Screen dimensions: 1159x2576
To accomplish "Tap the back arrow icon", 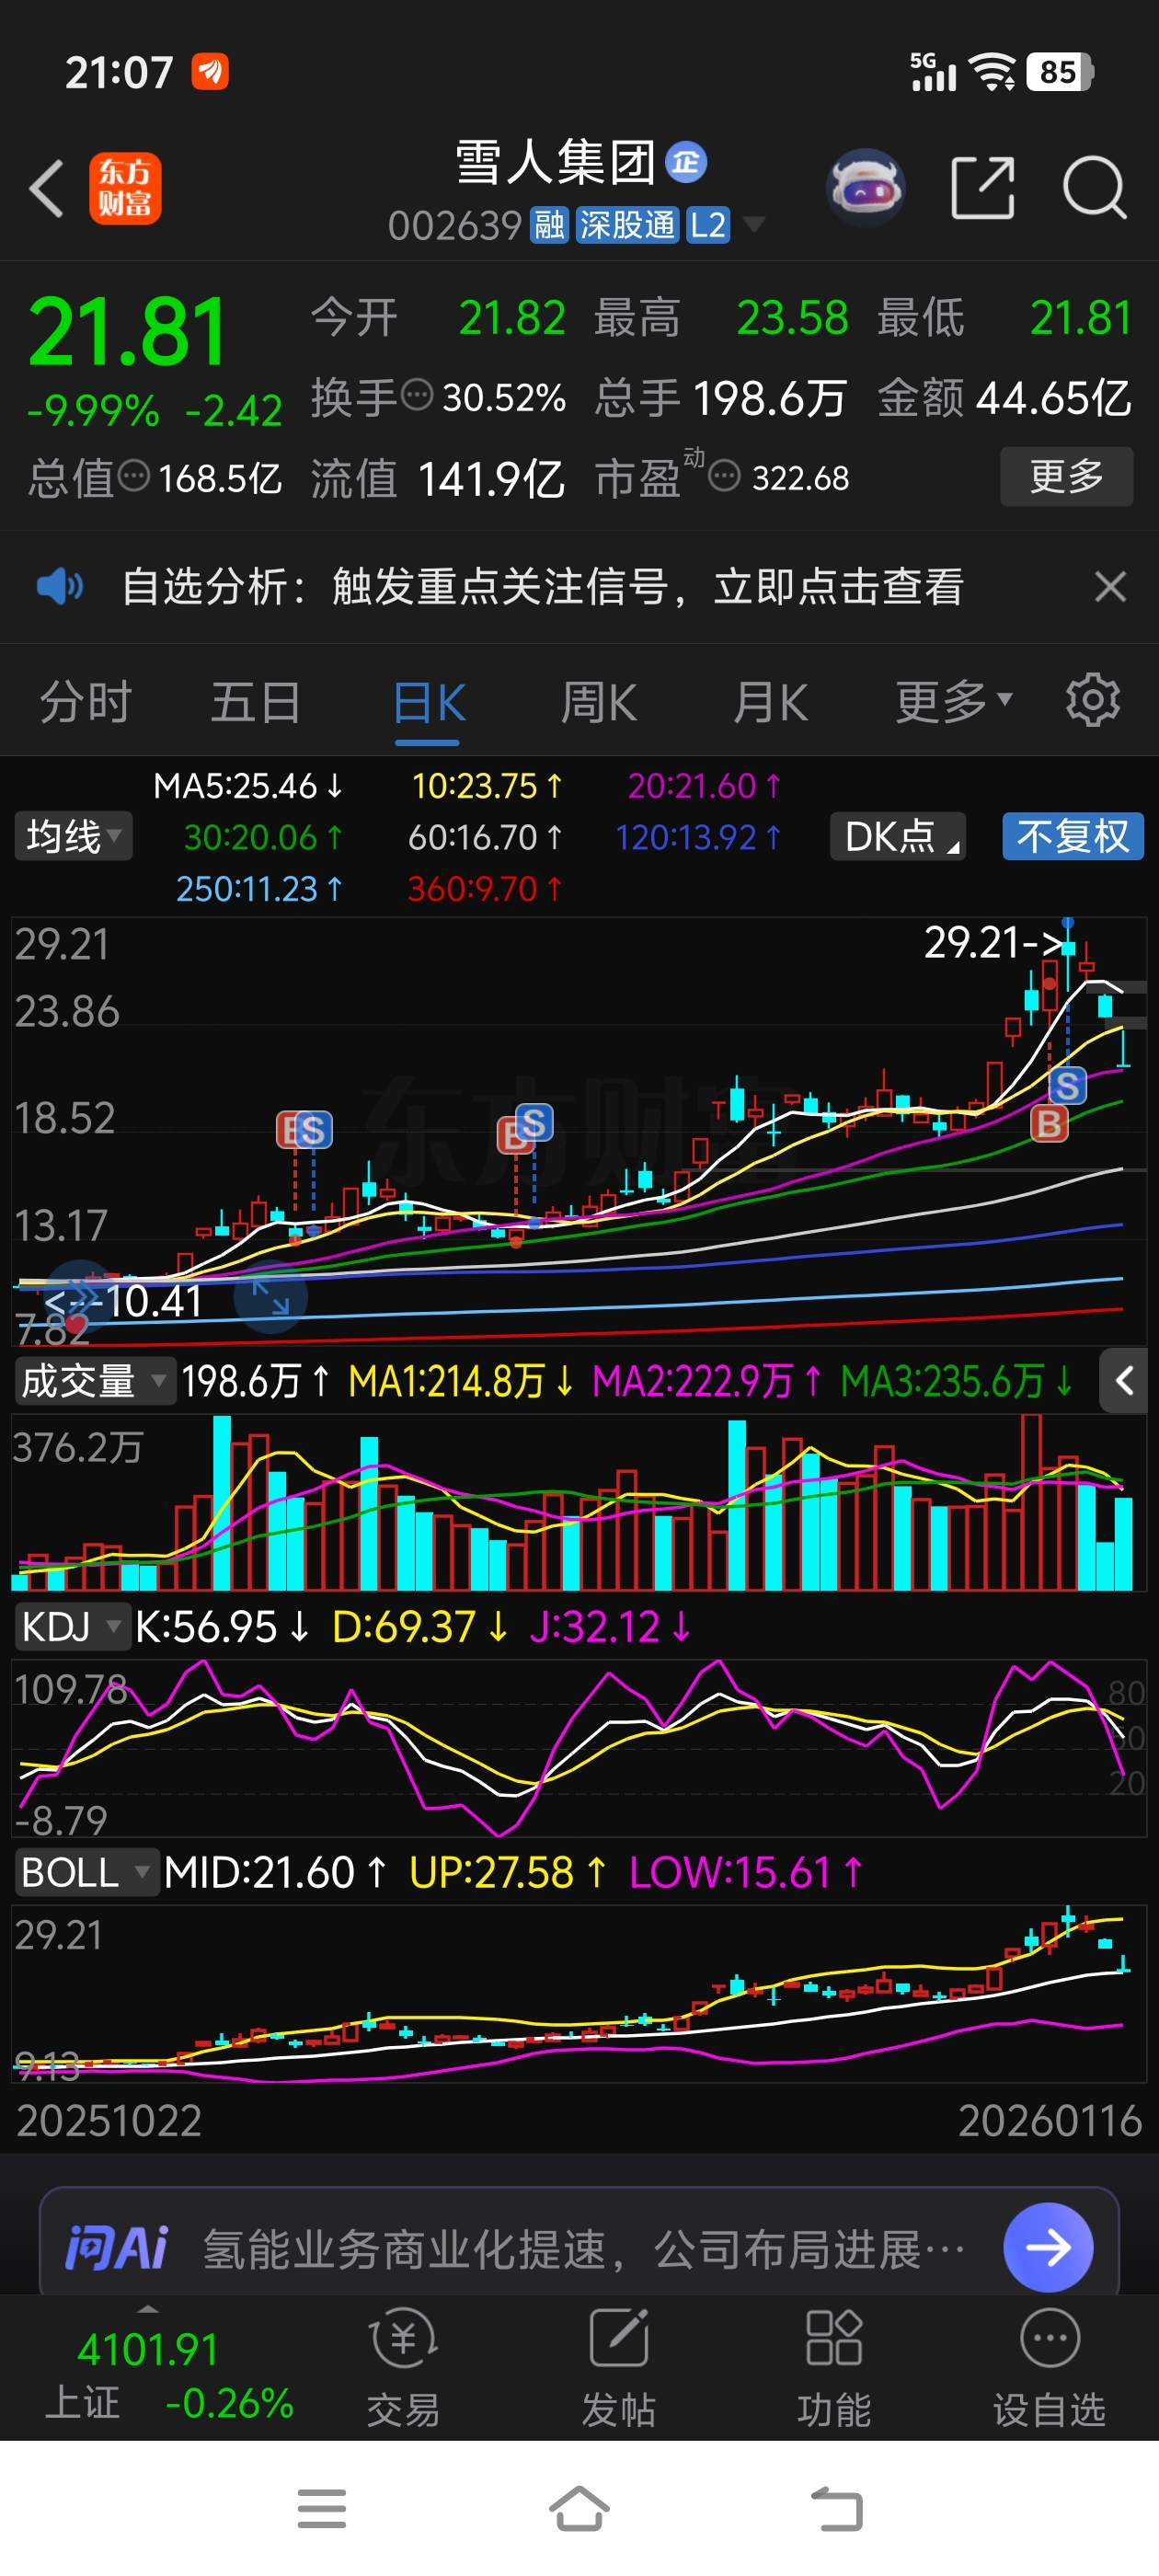I will (x=46, y=187).
